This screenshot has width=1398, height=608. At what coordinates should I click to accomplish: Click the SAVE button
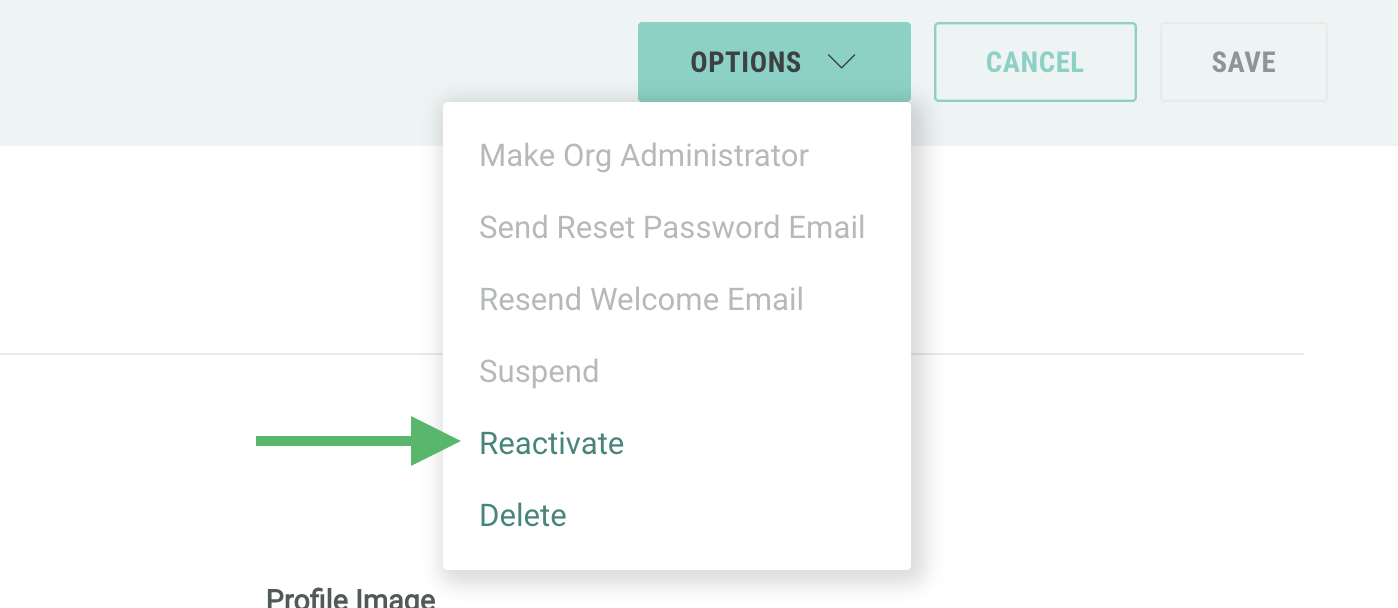1243,62
